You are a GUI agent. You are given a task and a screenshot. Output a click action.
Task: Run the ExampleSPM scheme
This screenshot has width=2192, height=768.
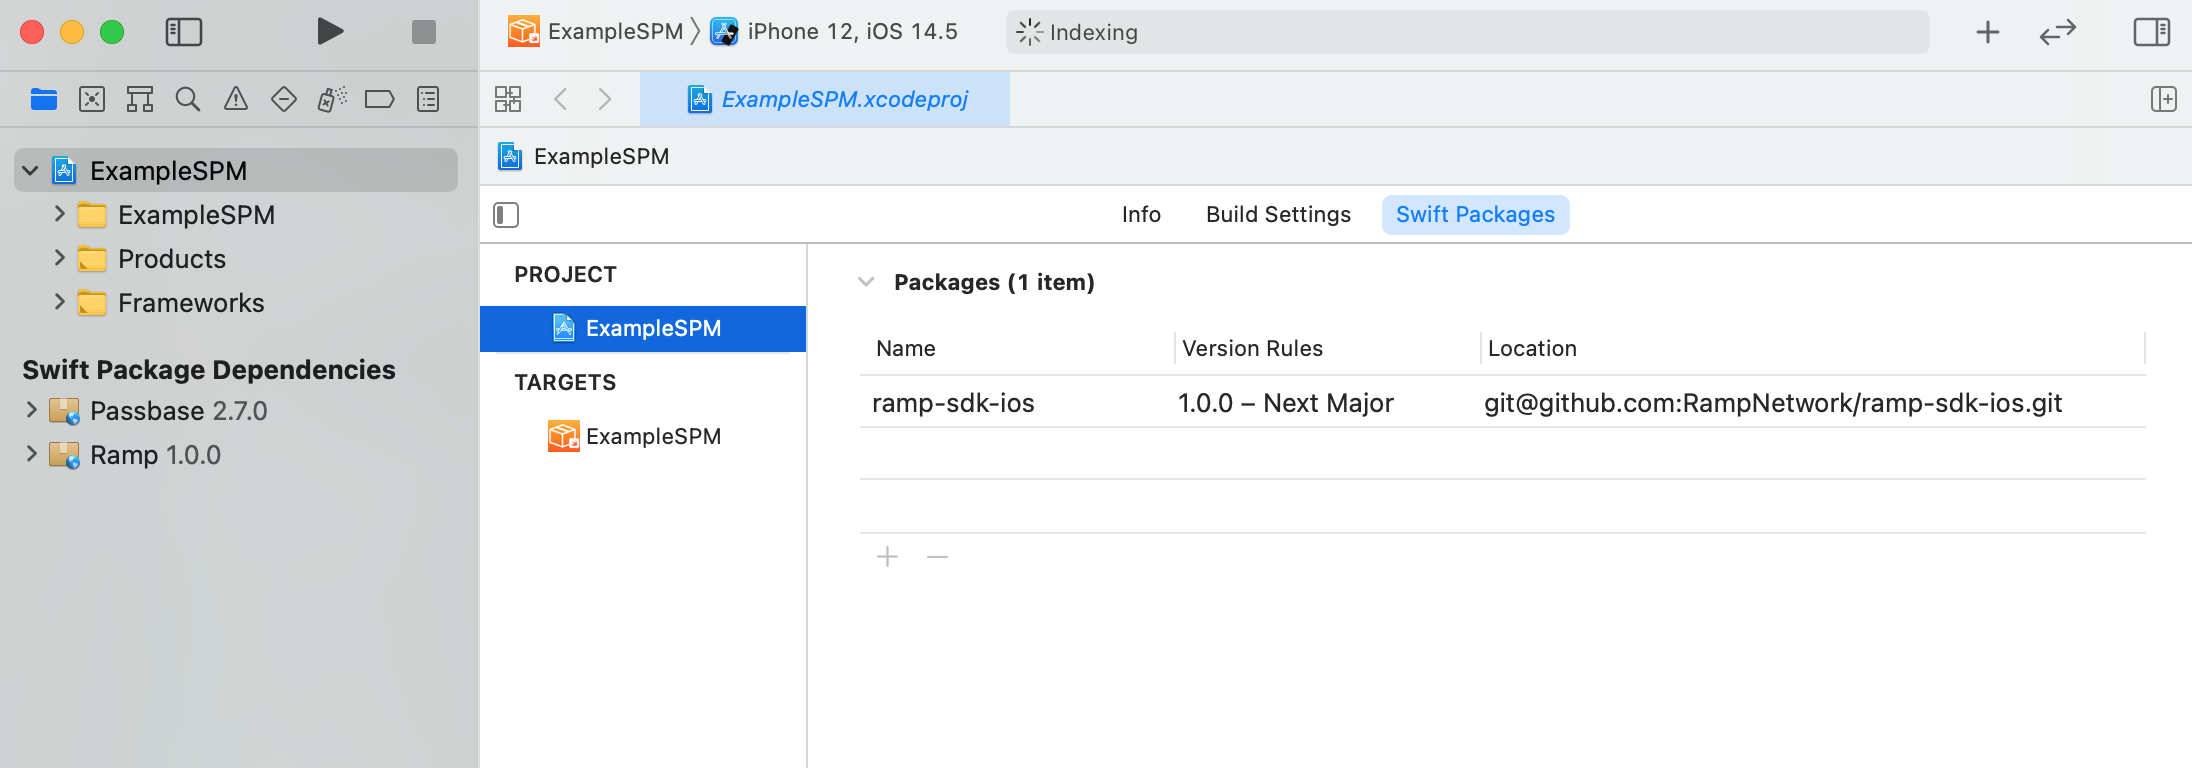coord(330,32)
